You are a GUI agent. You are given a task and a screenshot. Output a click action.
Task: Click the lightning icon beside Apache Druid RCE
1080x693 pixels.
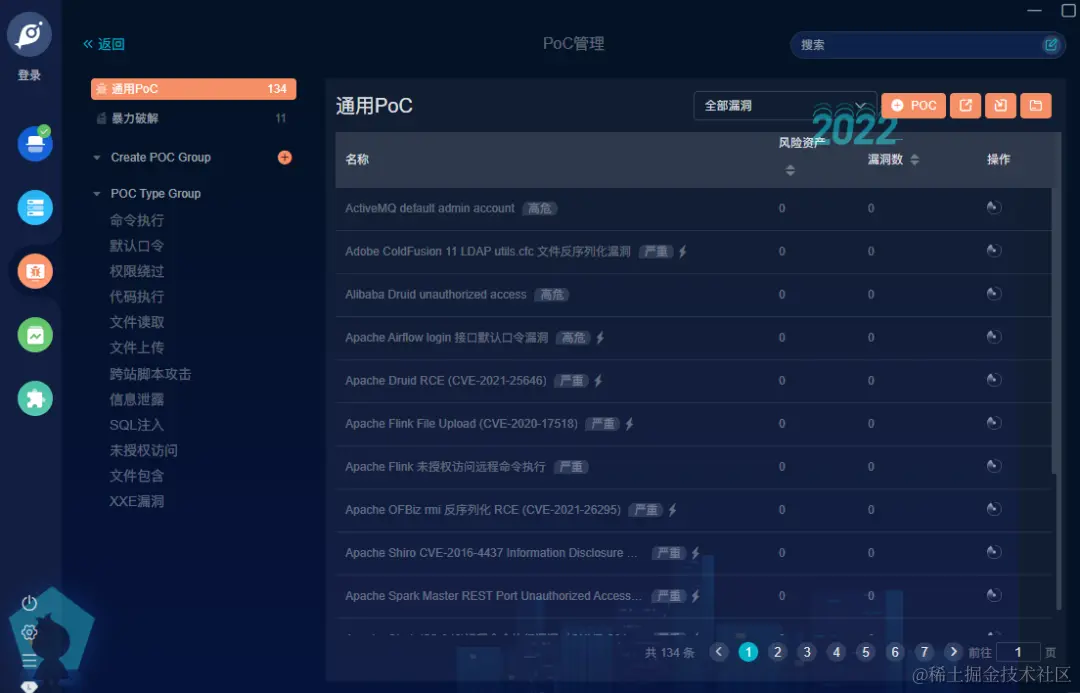[x=598, y=380]
